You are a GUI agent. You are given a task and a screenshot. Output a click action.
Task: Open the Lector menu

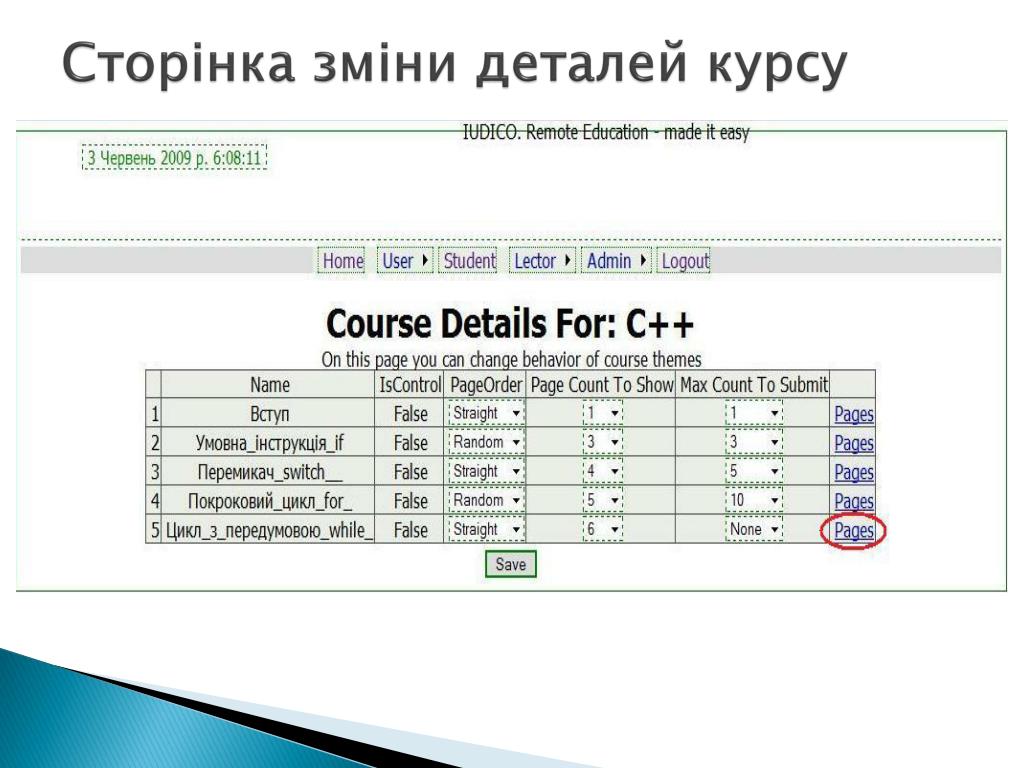[x=543, y=261]
